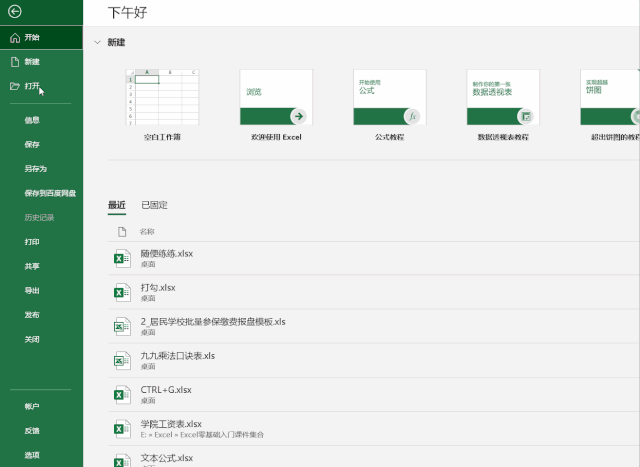Screen dimensions: 640x467
Task: Click the icon beside 学院工资表.xlsx
Action: pyautogui.click(x=122, y=429)
